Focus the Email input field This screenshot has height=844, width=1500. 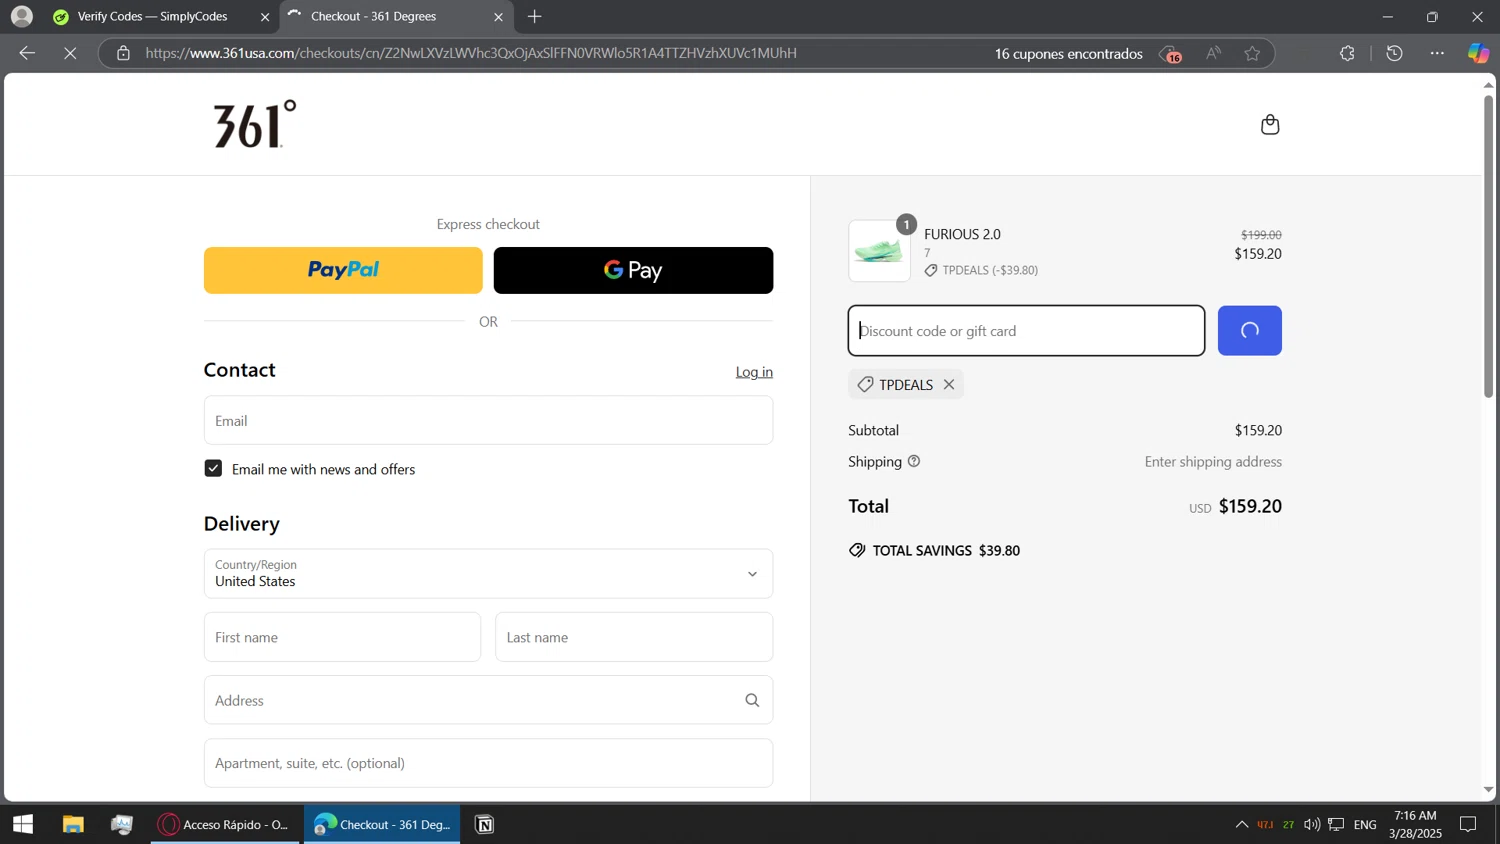pos(488,420)
